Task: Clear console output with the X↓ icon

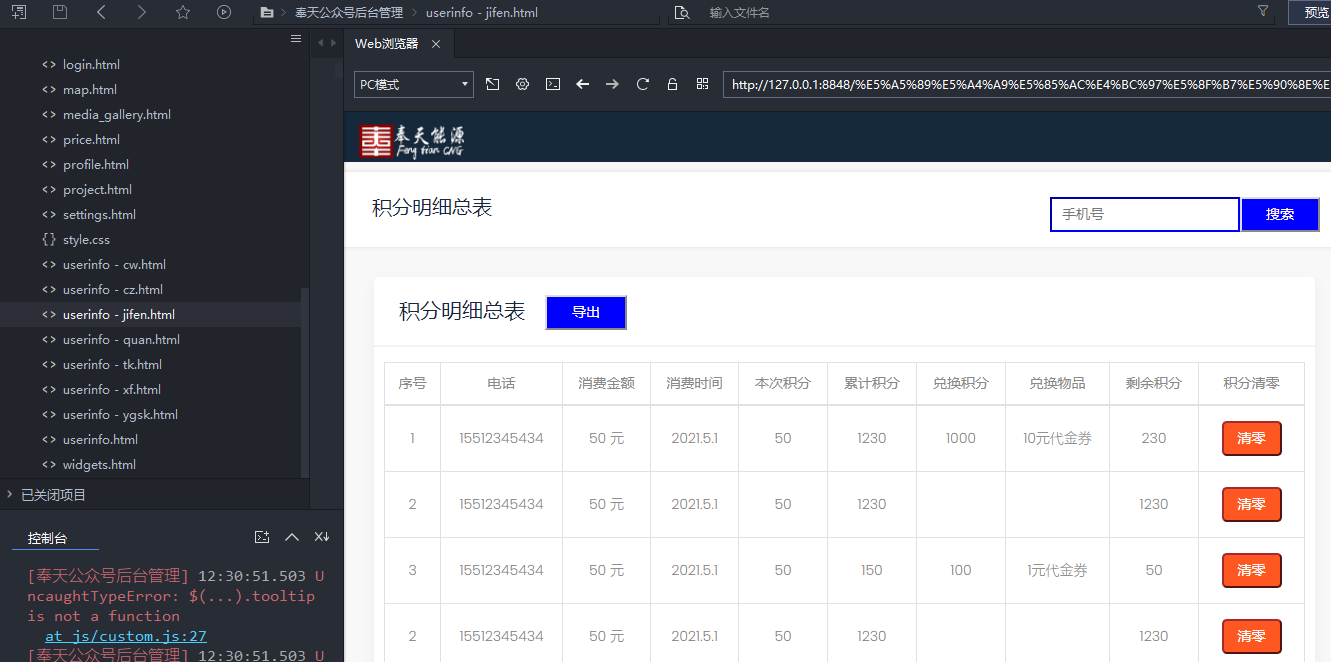Action: click(322, 537)
